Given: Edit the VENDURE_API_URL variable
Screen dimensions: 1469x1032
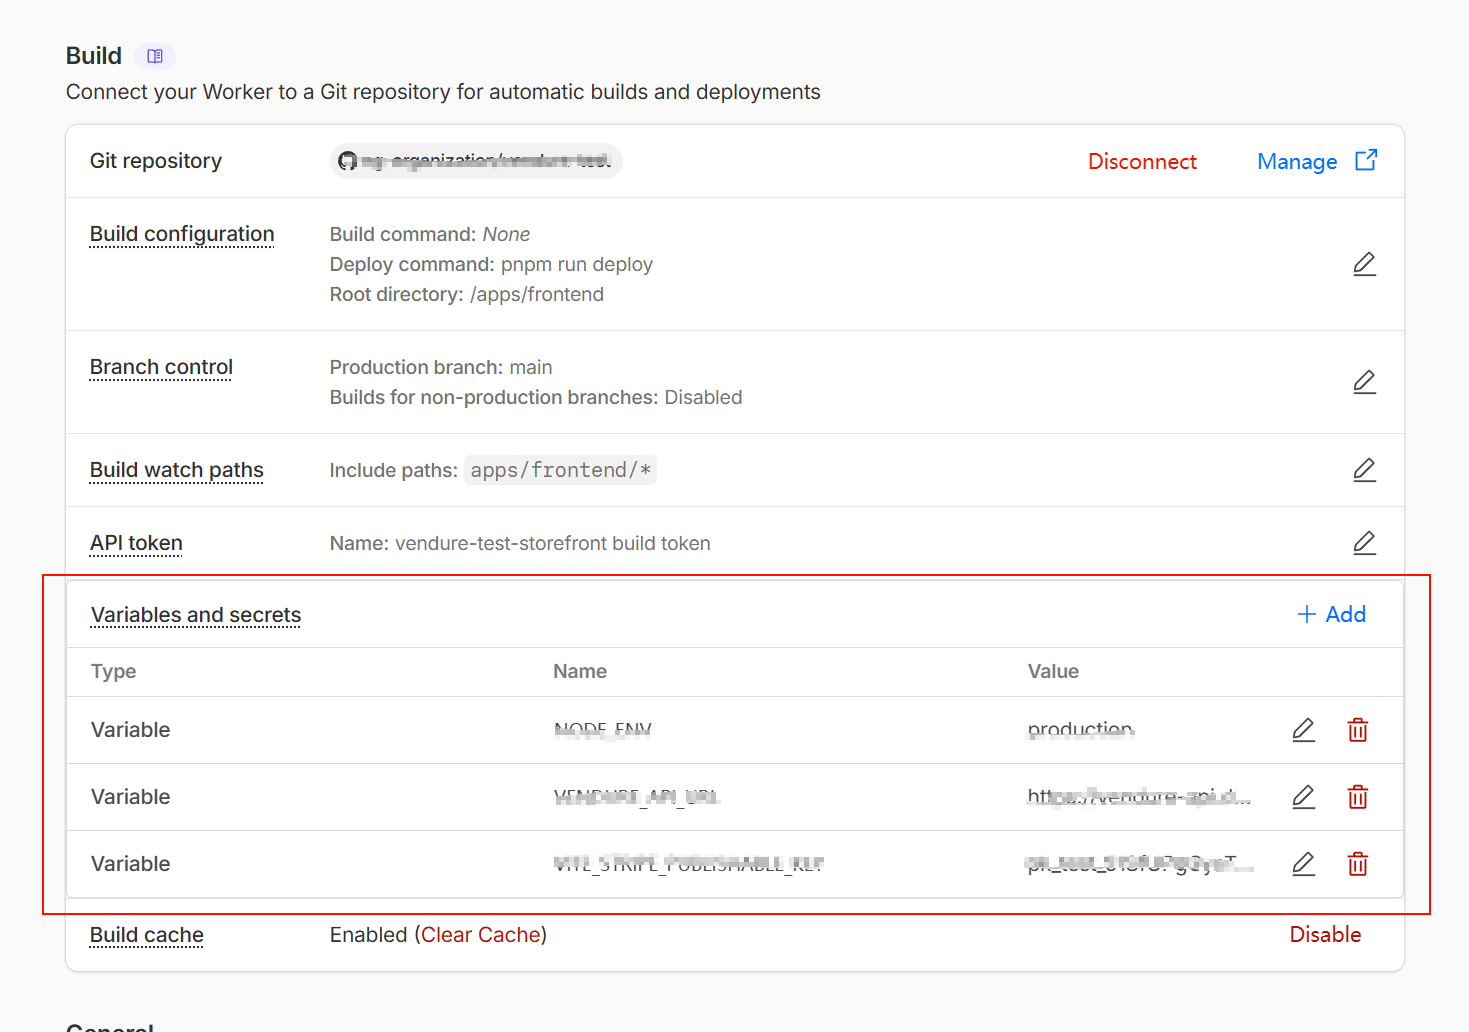Looking at the screenshot, I should coord(1303,797).
